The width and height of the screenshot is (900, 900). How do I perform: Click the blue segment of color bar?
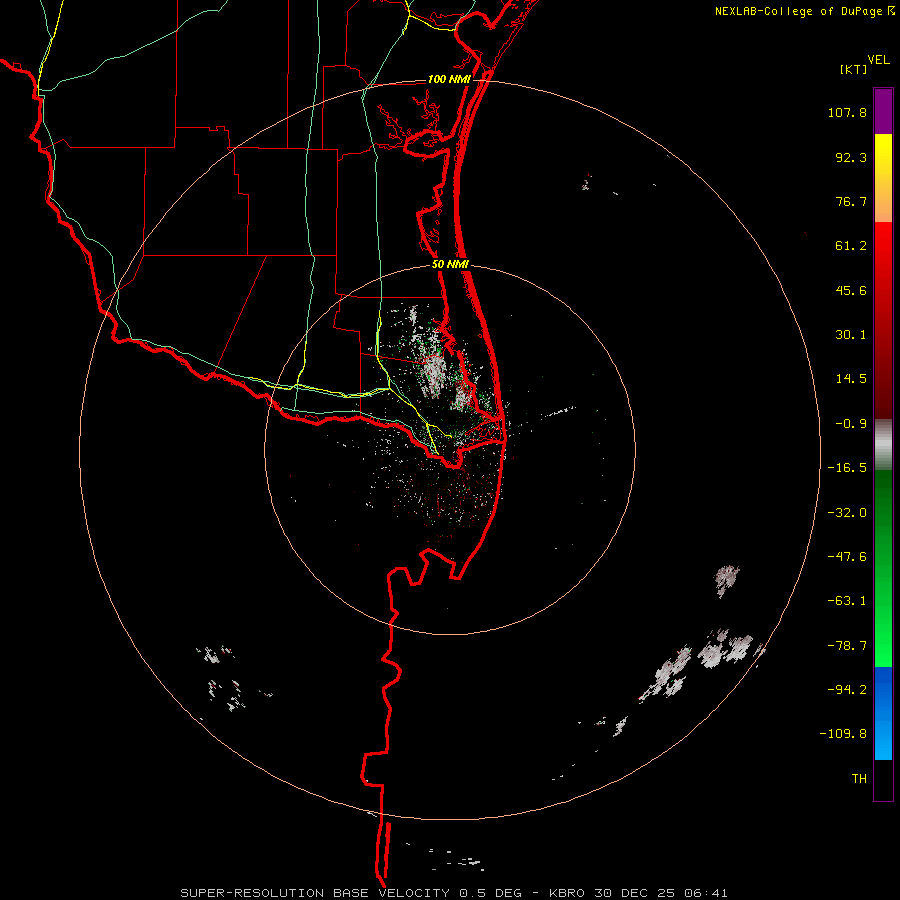click(x=883, y=713)
